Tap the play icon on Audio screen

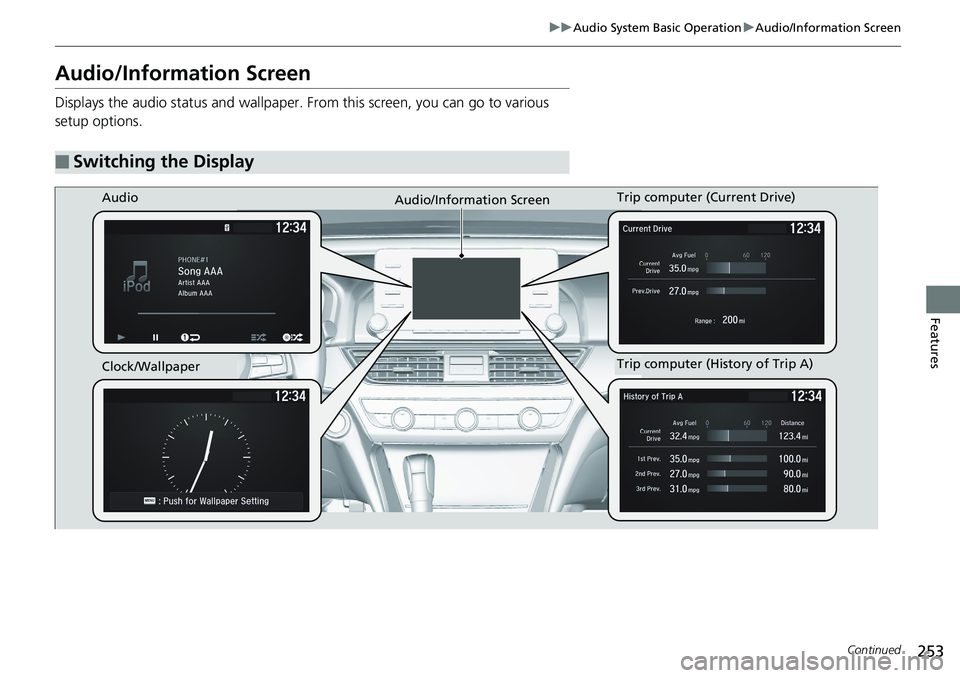pos(121,337)
